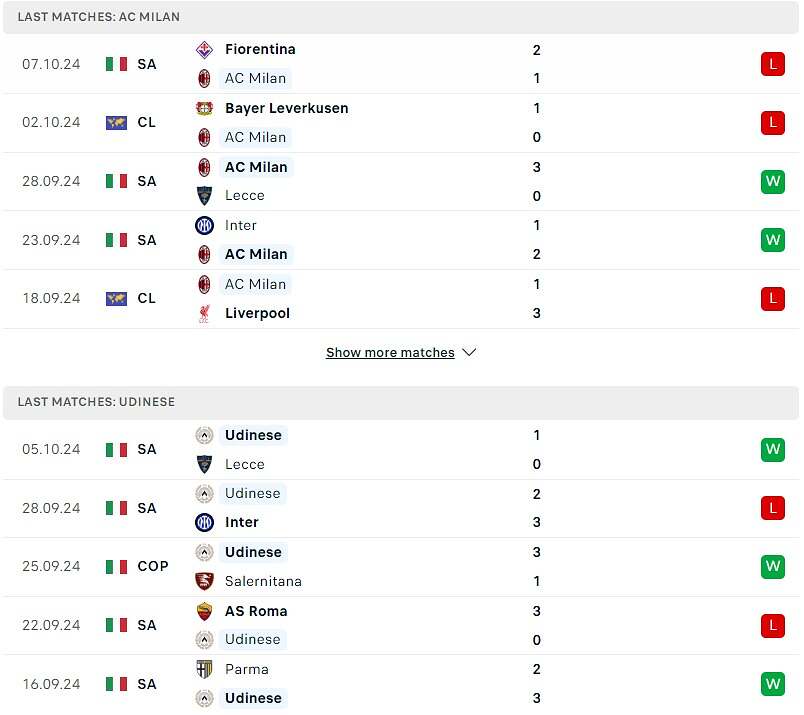The height and width of the screenshot is (715, 804).
Task: Click the red L badge for AS Roma match
Action: 773,626
